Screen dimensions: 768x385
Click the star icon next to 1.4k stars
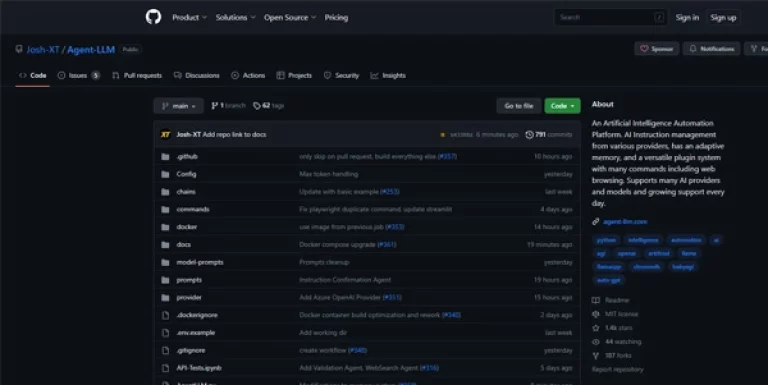click(596, 328)
